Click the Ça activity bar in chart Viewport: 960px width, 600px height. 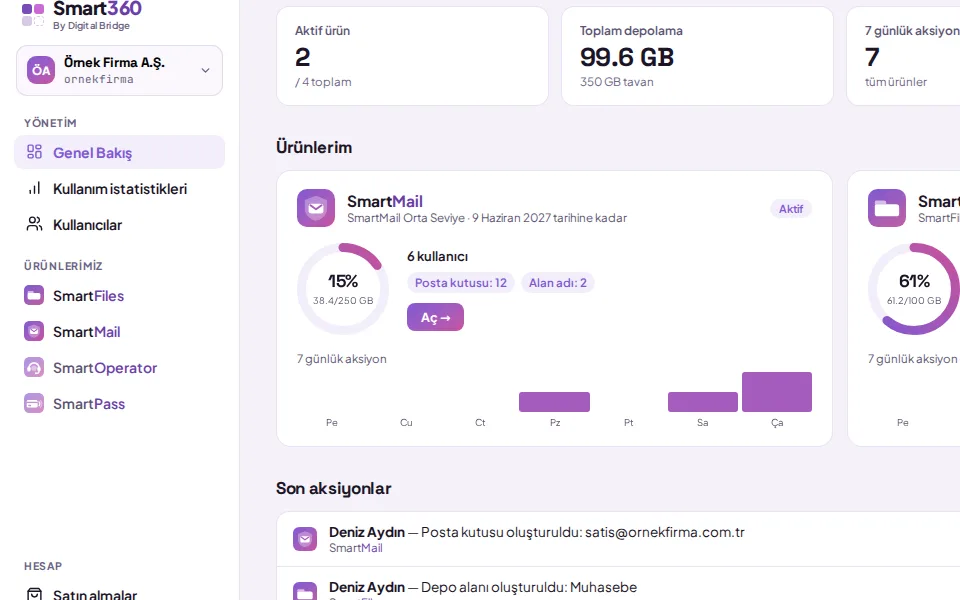pyautogui.click(x=777, y=392)
